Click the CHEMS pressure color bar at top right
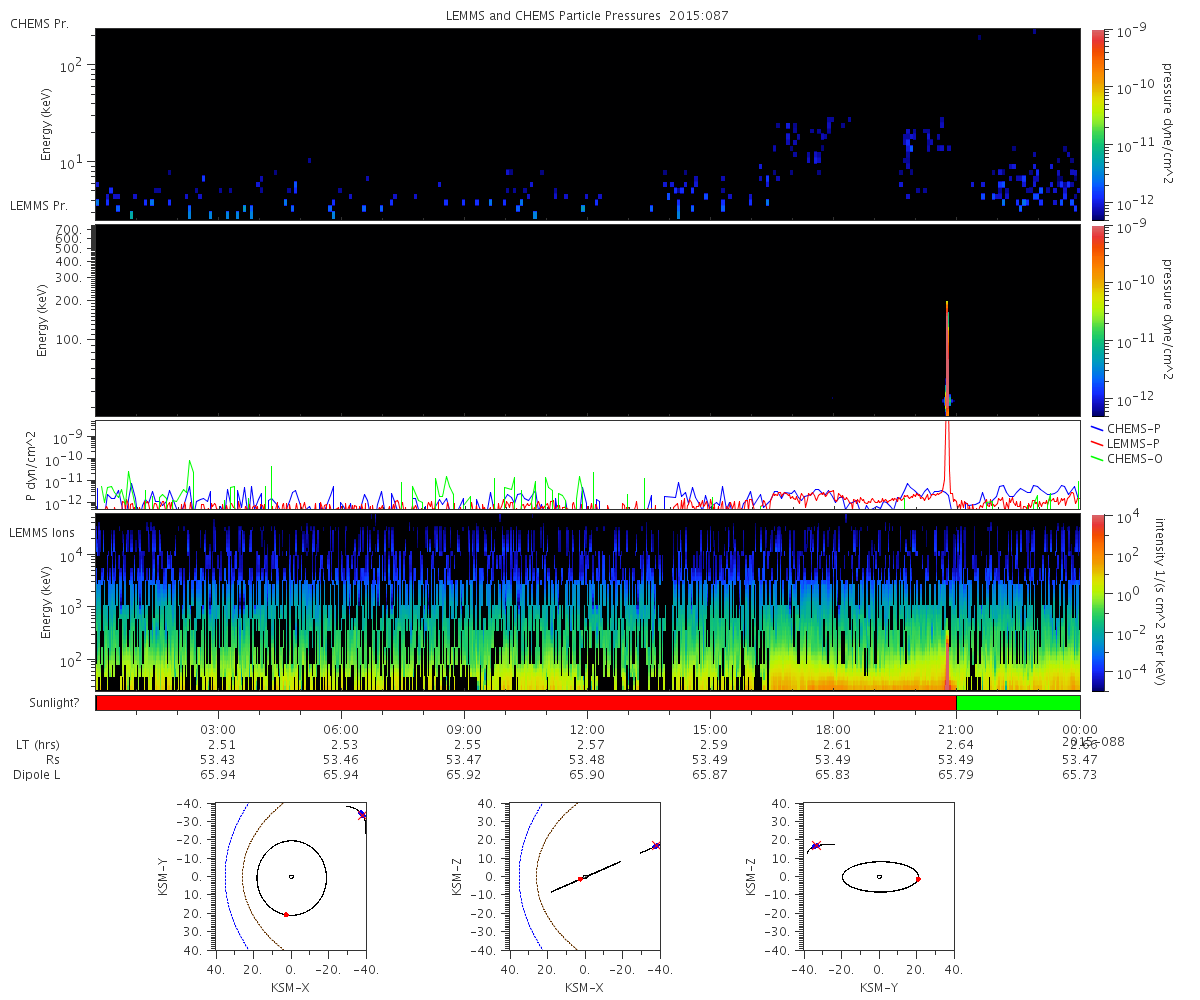Image resolution: width=1200 pixels, height=1000 pixels. pos(1098,124)
